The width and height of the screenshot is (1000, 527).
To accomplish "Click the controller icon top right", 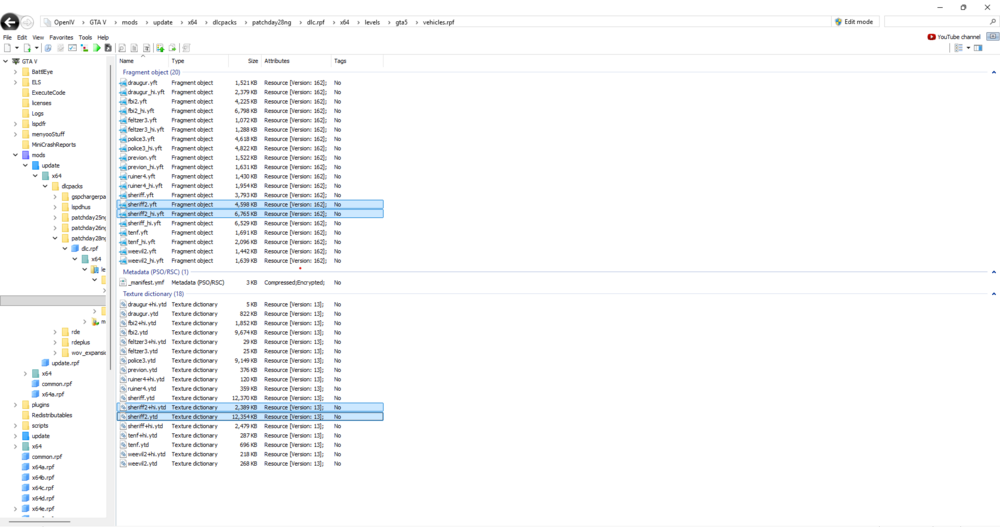I will (992, 36).
